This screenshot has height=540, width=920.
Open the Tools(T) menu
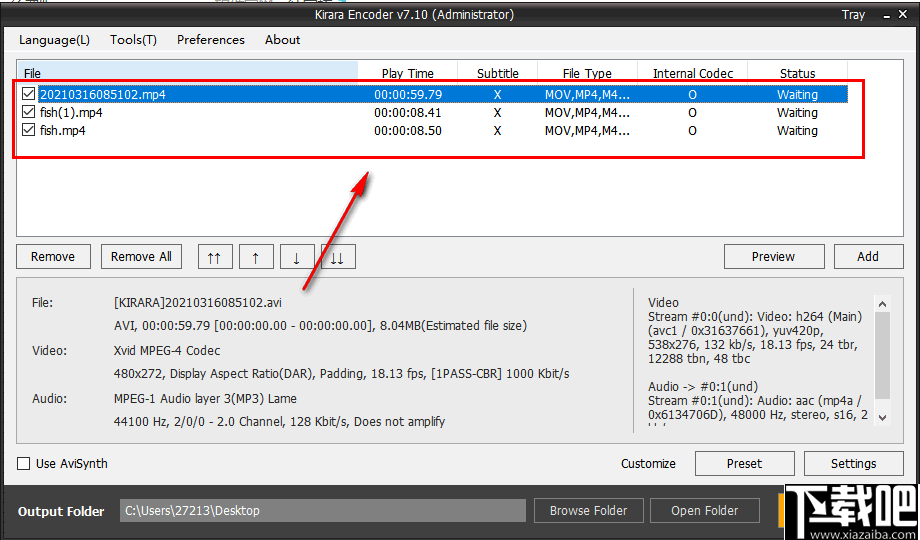point(133,40)
